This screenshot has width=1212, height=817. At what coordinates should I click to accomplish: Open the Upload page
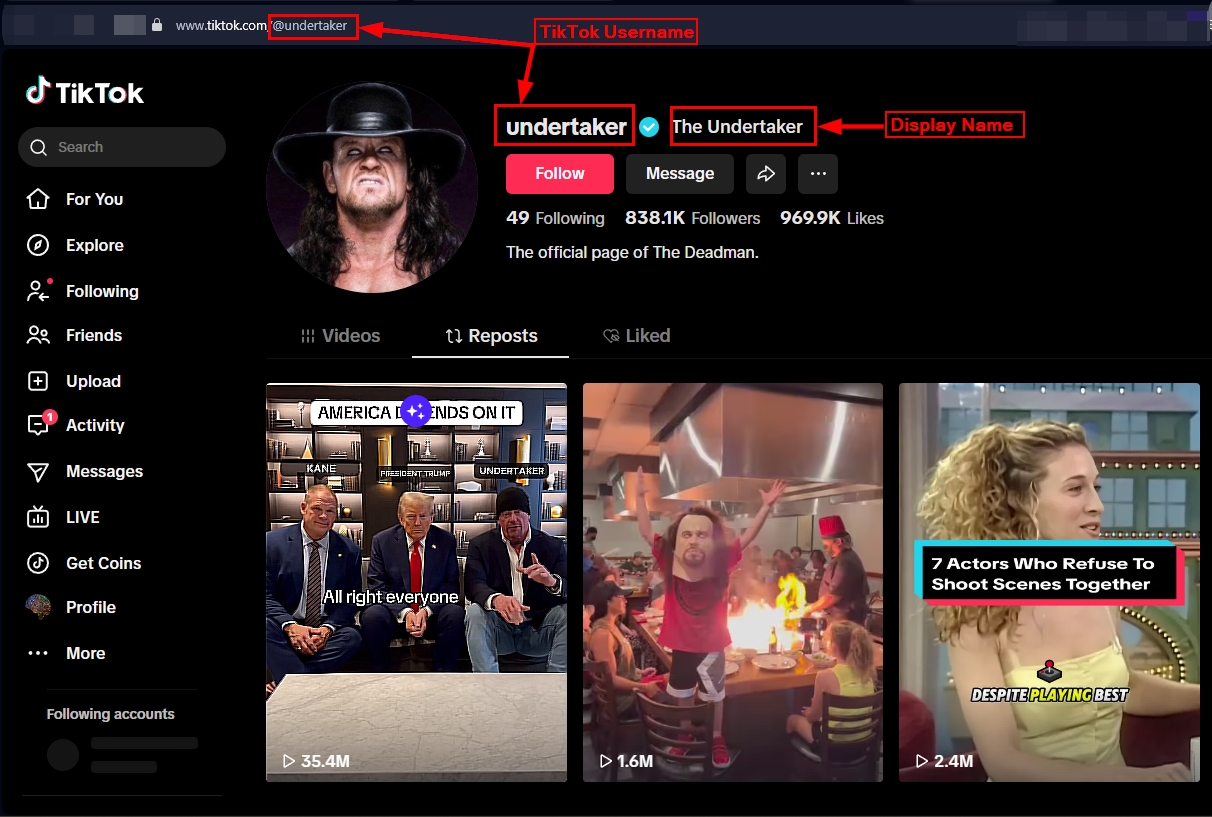click(x=93, y=381)
